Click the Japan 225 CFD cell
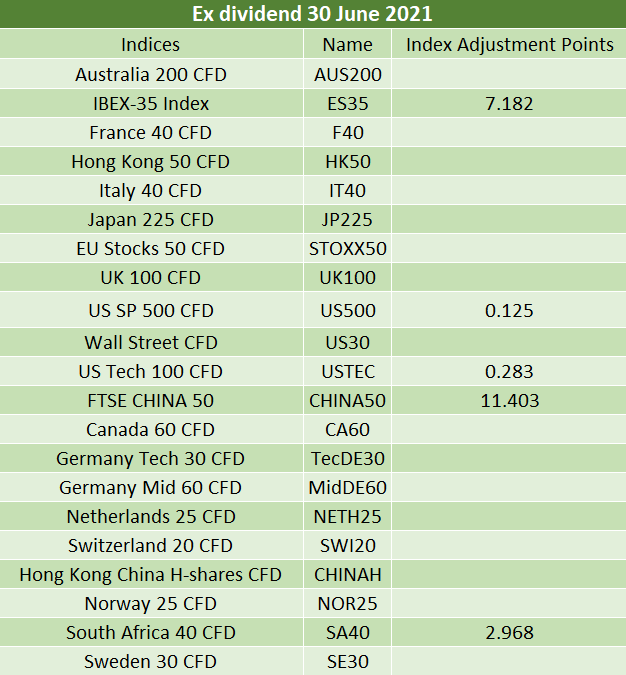626x675 pixels. pos(151,220)
